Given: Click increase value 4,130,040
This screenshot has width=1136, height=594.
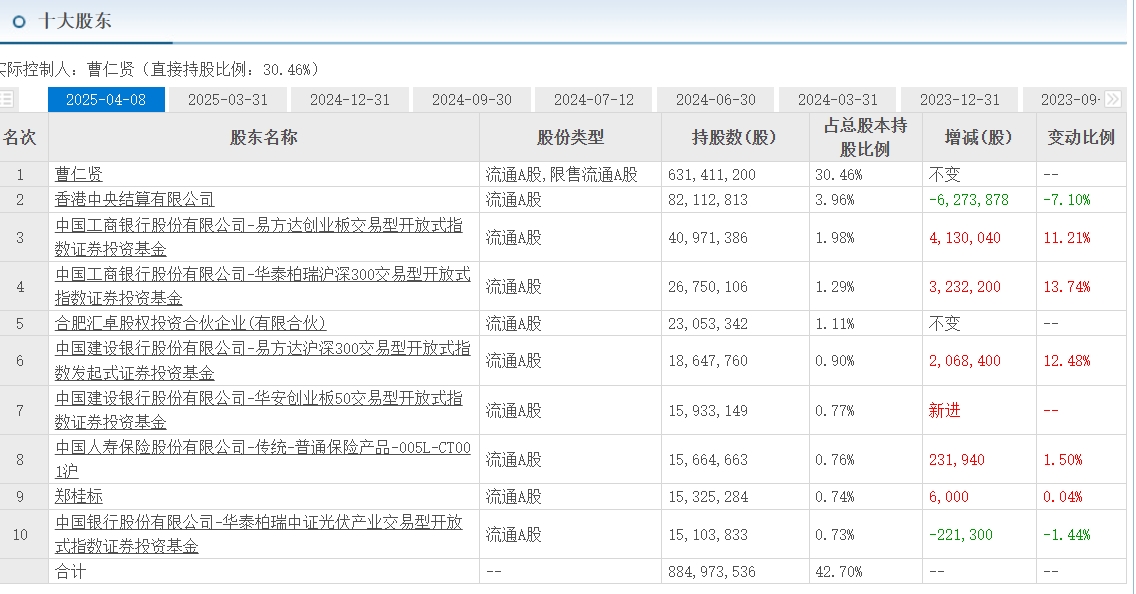Looking at the screenshot, I should [x=965, y=238].
